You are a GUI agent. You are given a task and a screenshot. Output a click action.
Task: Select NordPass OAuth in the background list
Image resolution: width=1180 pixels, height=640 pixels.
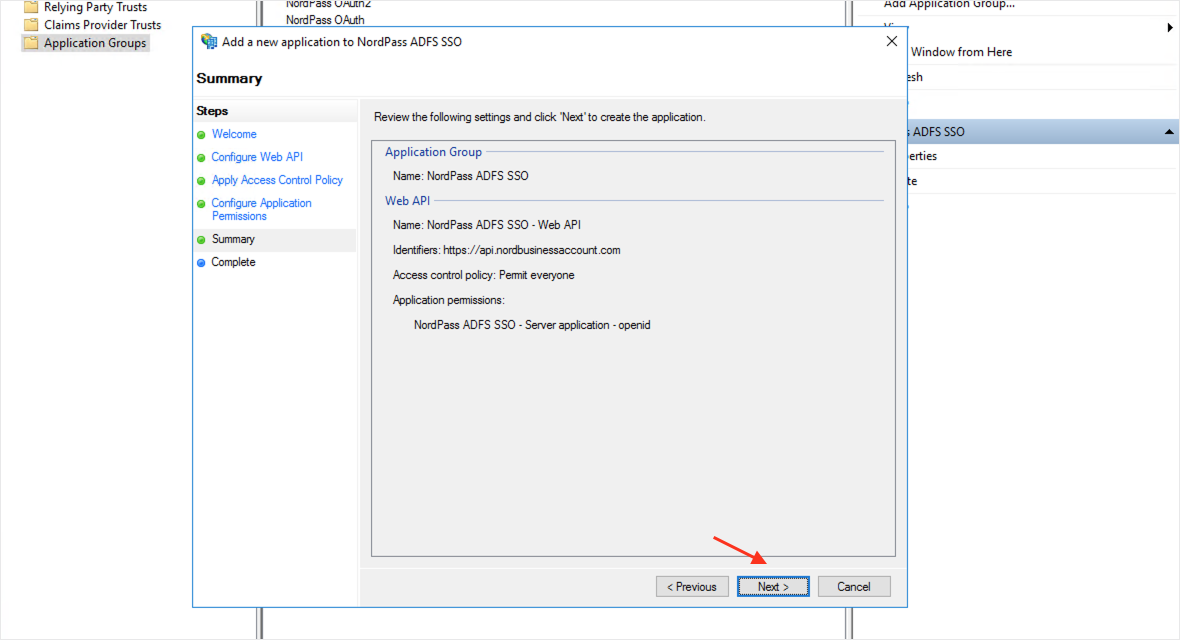[325, 20]
